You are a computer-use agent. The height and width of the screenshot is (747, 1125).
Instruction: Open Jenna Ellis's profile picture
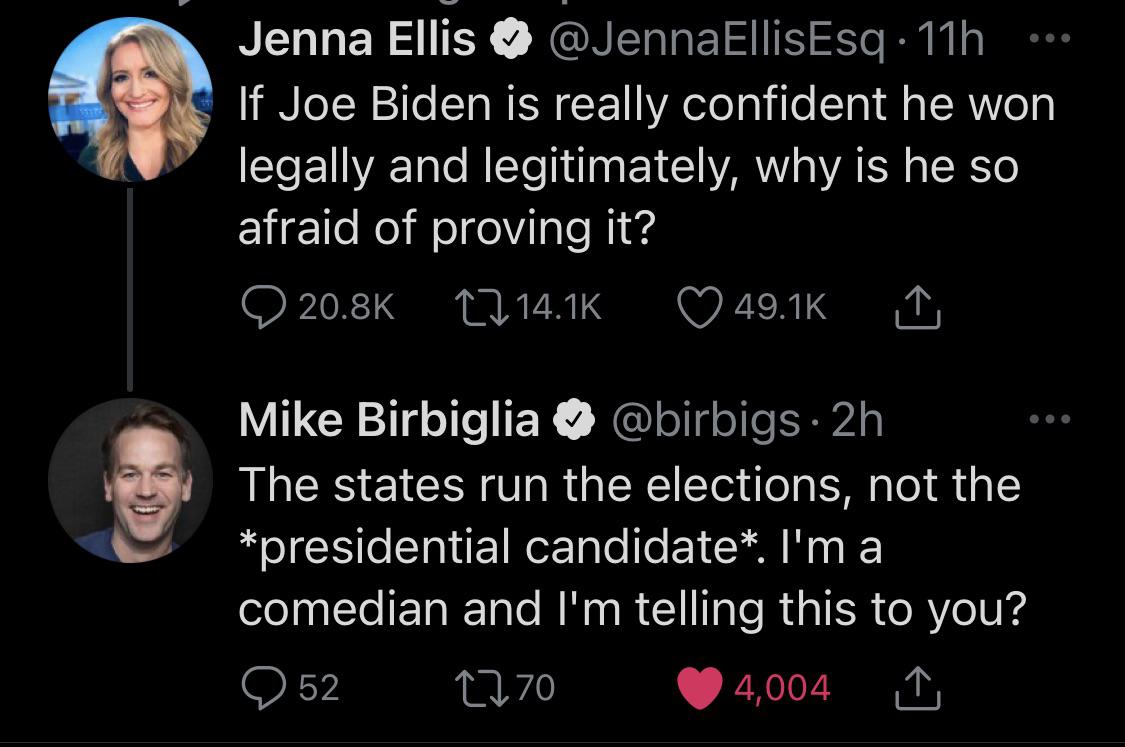click(130, 99)
